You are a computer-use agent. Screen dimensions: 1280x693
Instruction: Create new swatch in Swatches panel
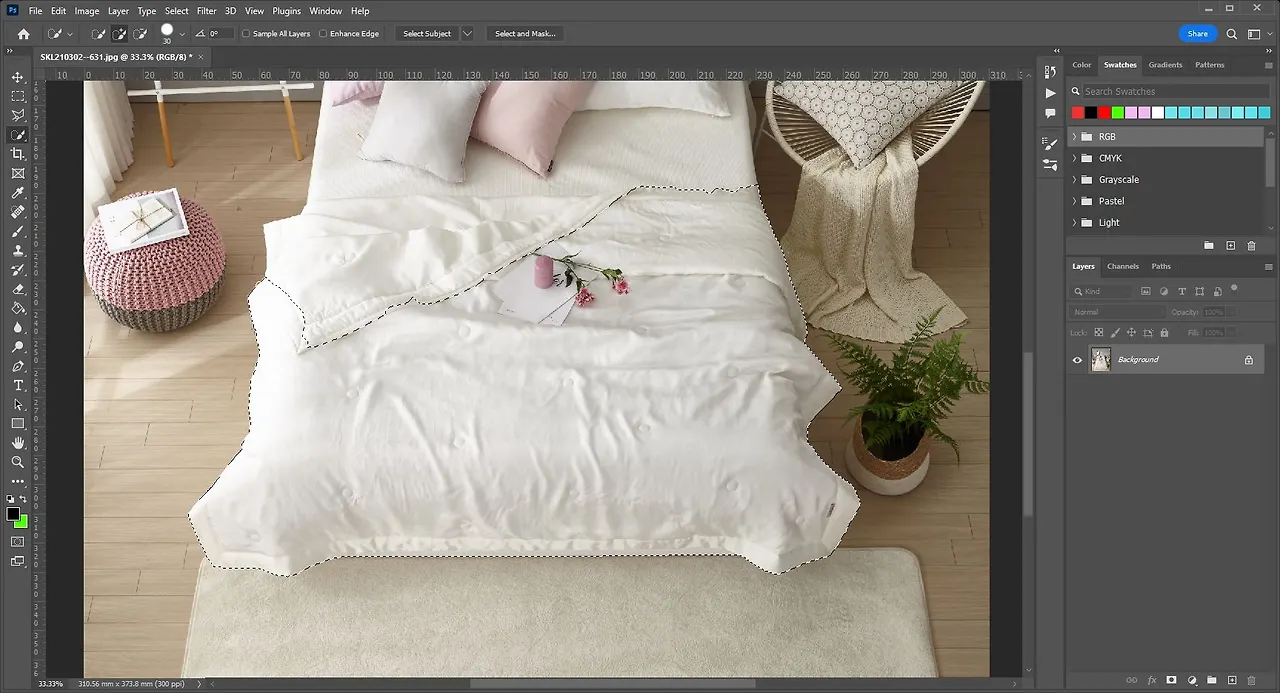(1230, 245)
